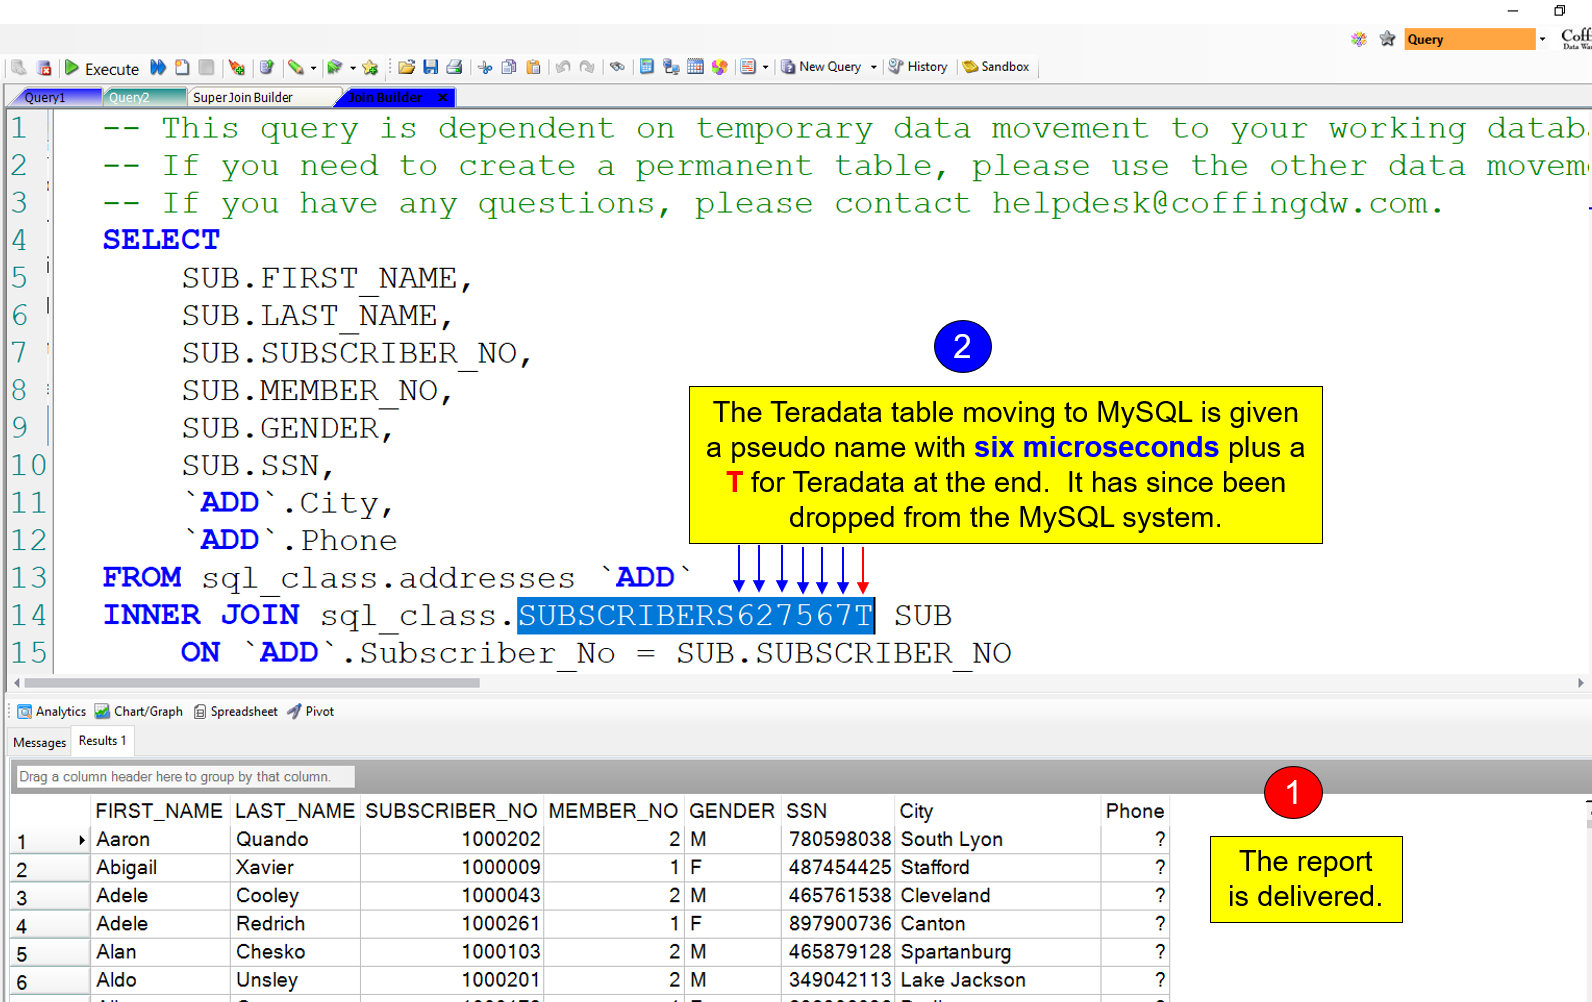The height and width of the screenshot is (1002, 1592).
Task: Click the printer icon in toolbar
Action: point(454,67)
